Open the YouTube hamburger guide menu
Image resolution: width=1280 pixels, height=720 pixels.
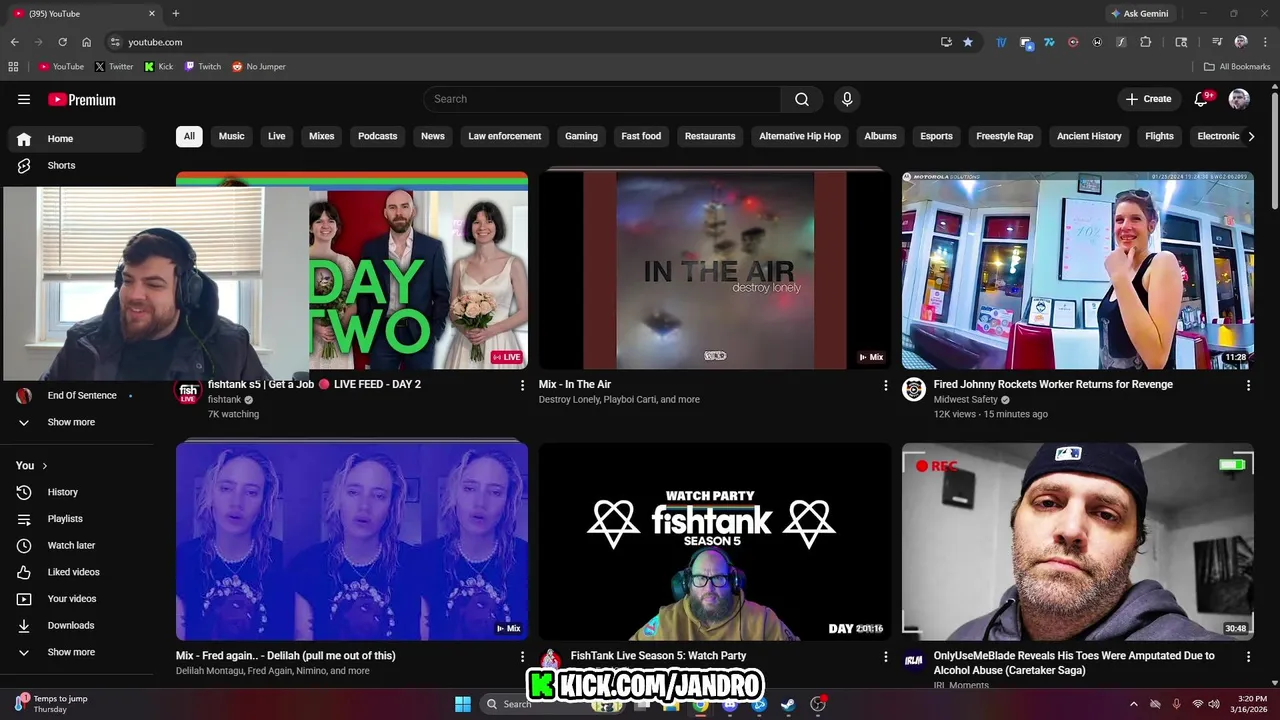click(24, 99)
